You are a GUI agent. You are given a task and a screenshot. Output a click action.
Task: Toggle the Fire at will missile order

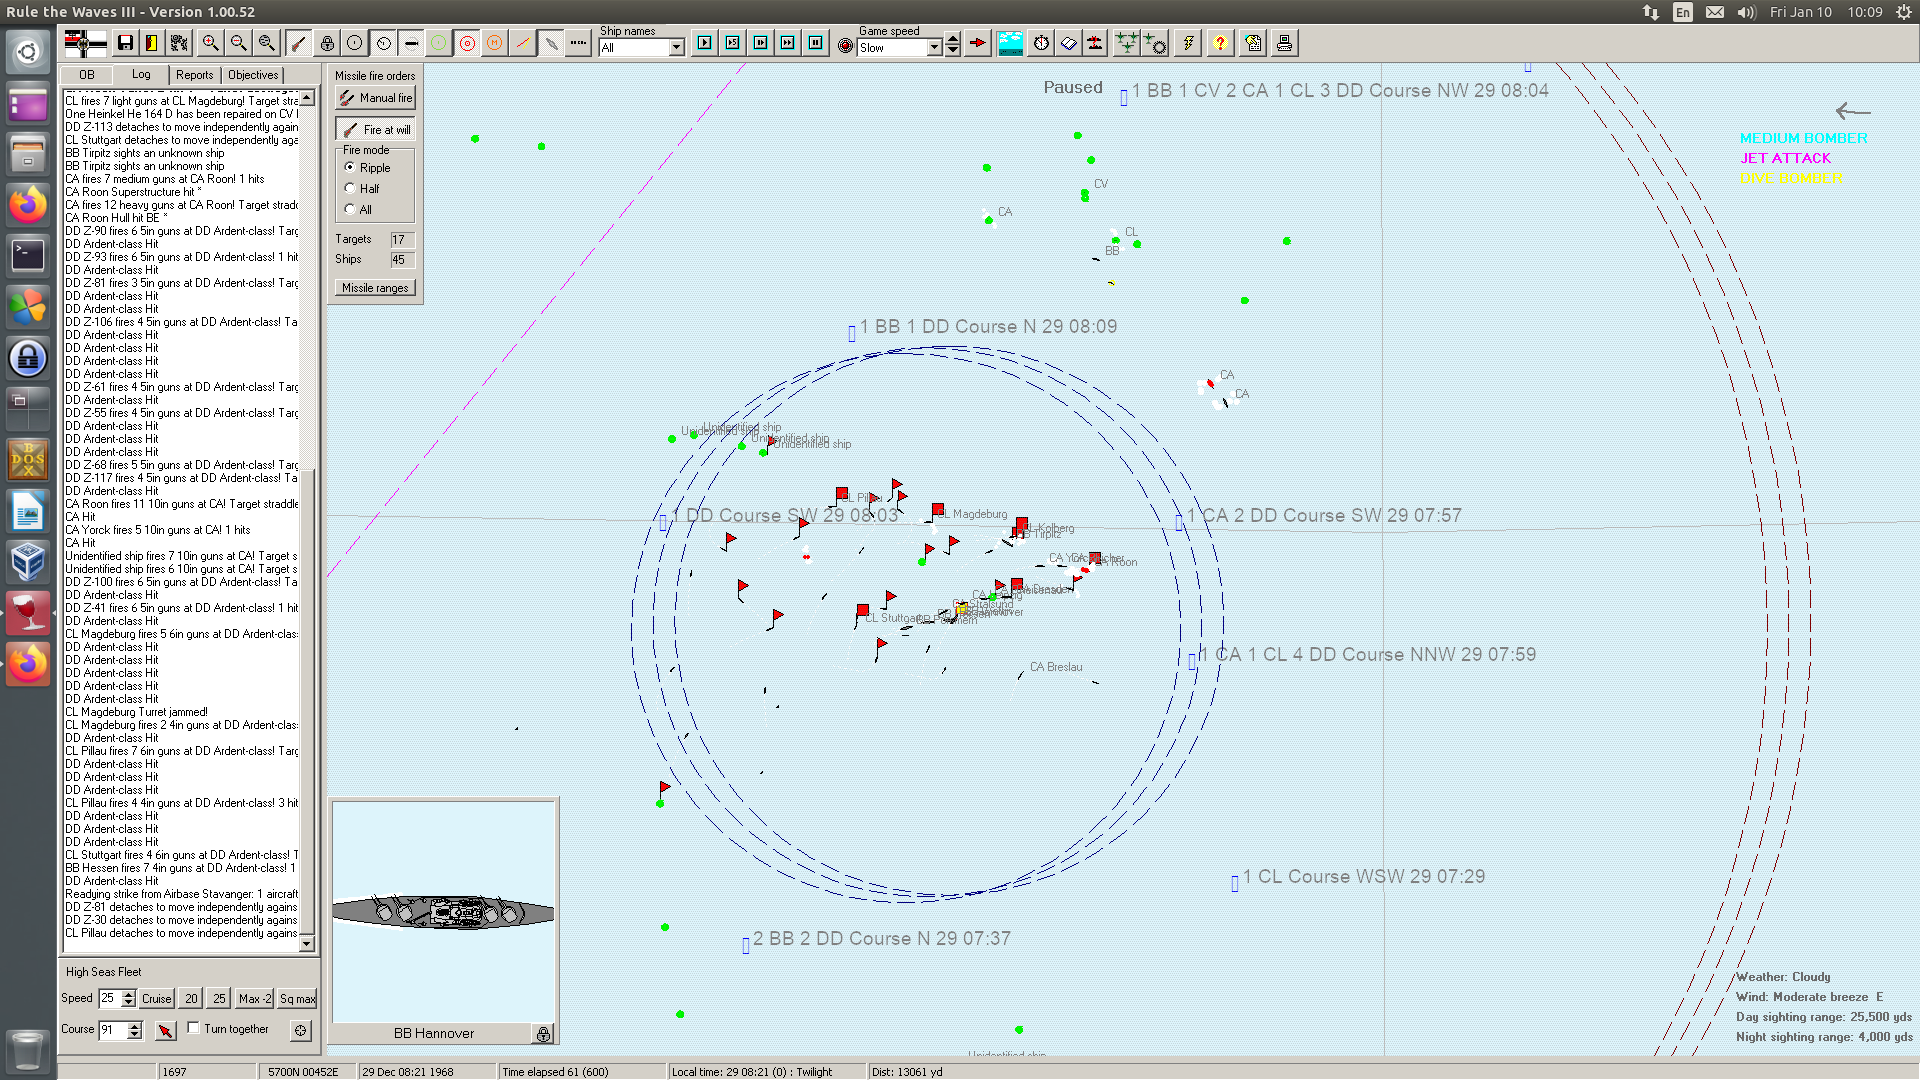375,130
